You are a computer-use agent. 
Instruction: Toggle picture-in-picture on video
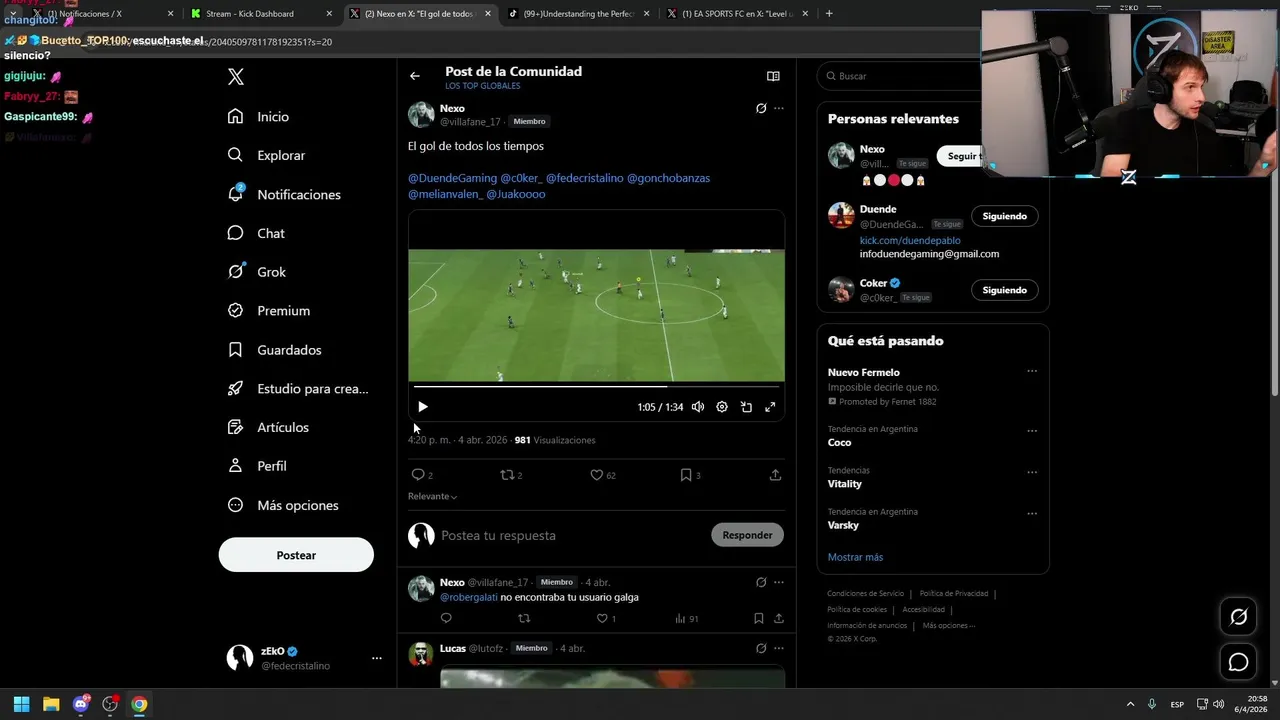746,407
